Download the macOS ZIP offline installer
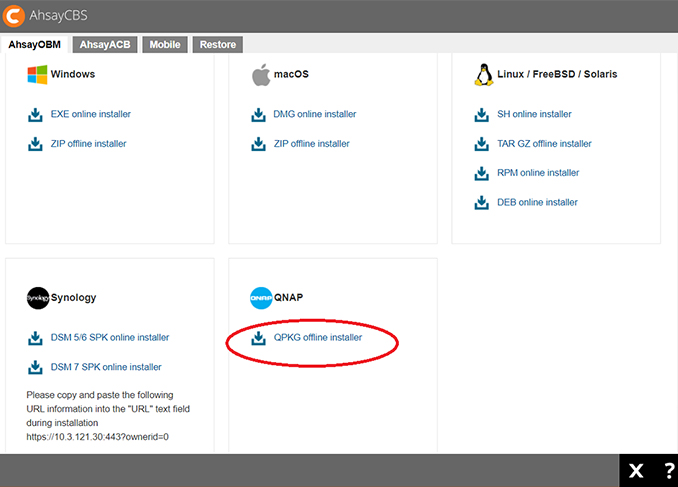678x487 pixels. [x=311, y=144]
